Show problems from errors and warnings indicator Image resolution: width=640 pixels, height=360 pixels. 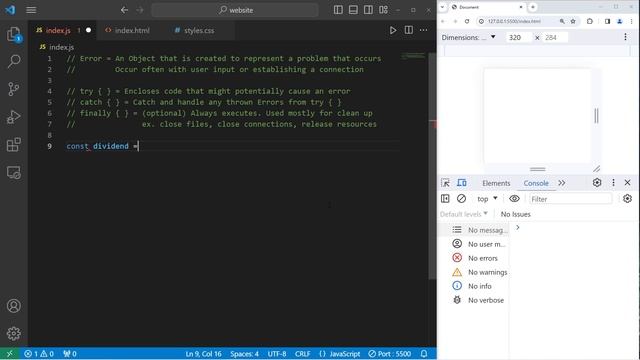click(x=39, y=354)
